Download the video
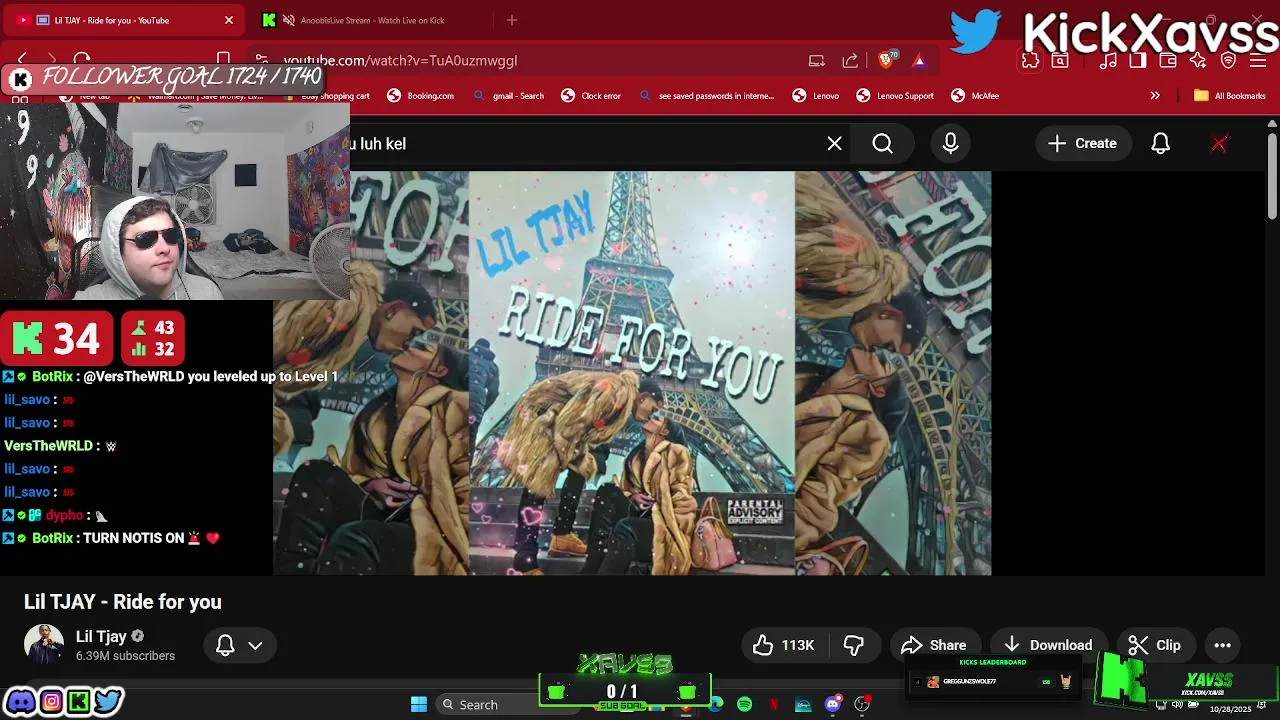 [1048, 645]
